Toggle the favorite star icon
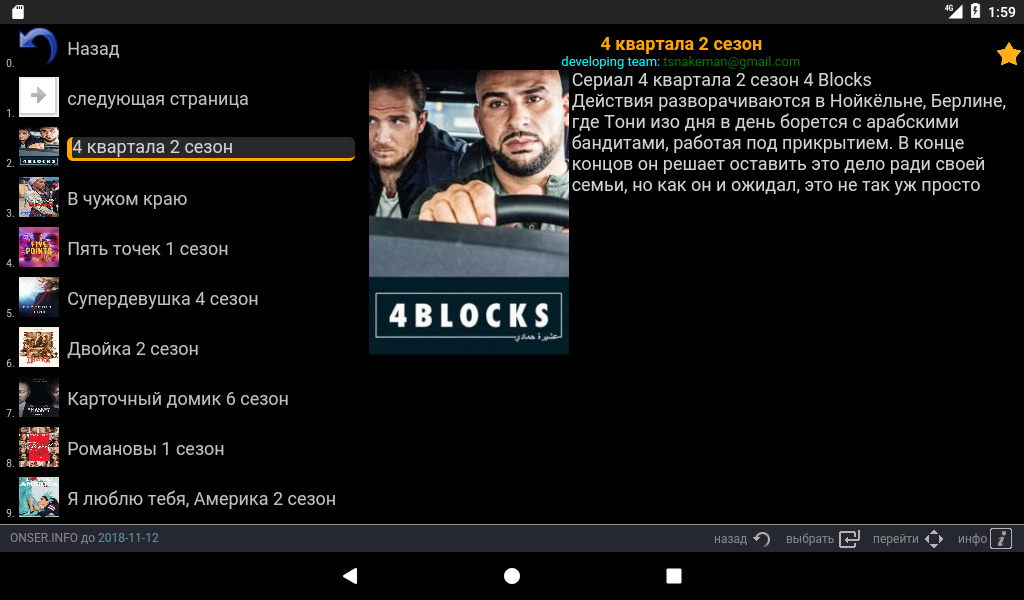This screenshot has height=600, width=1024. coord(1009,54)
